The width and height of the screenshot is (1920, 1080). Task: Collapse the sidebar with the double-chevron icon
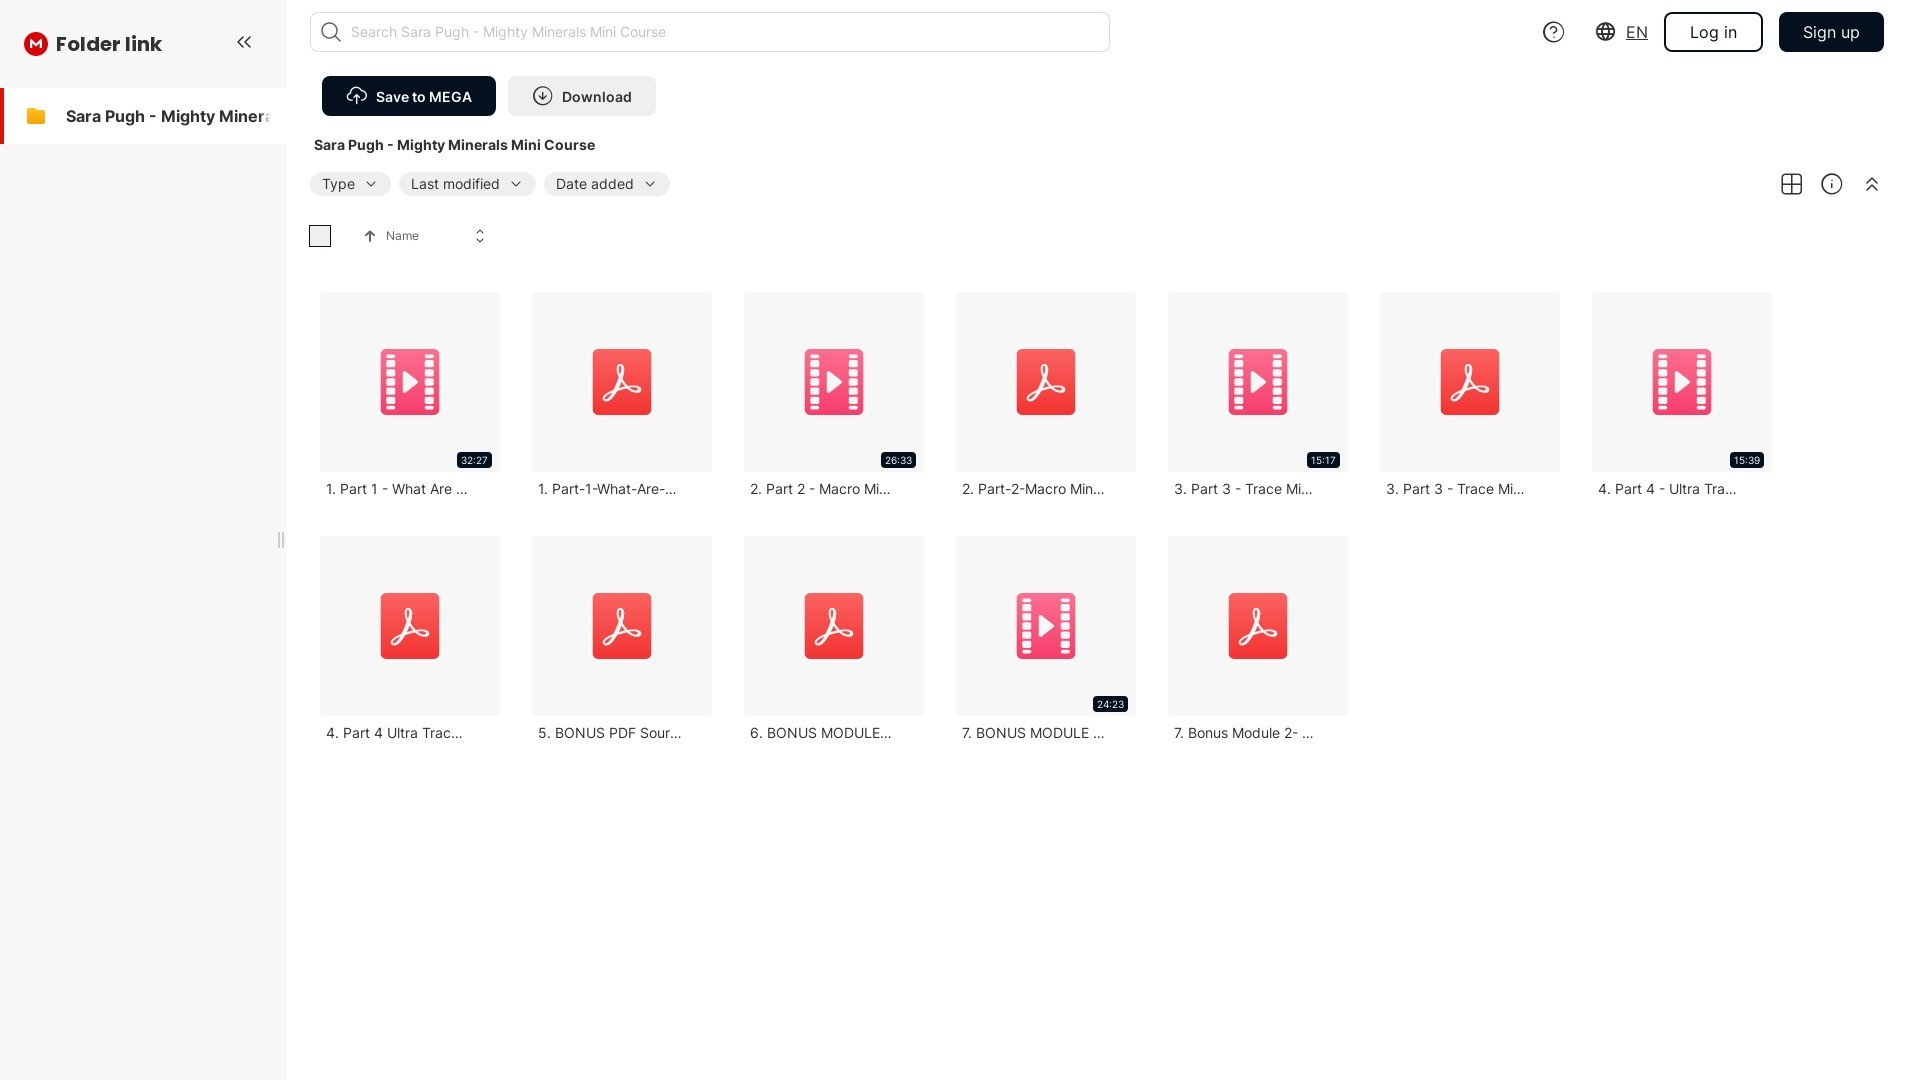(244, 42)
